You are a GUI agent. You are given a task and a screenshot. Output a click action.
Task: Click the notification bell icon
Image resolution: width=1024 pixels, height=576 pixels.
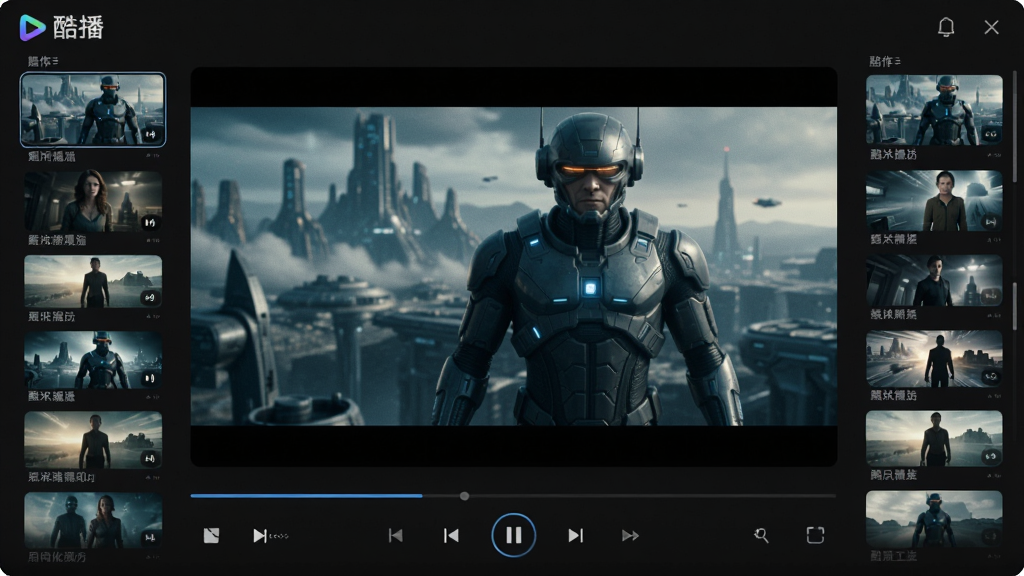pos(946,27)
